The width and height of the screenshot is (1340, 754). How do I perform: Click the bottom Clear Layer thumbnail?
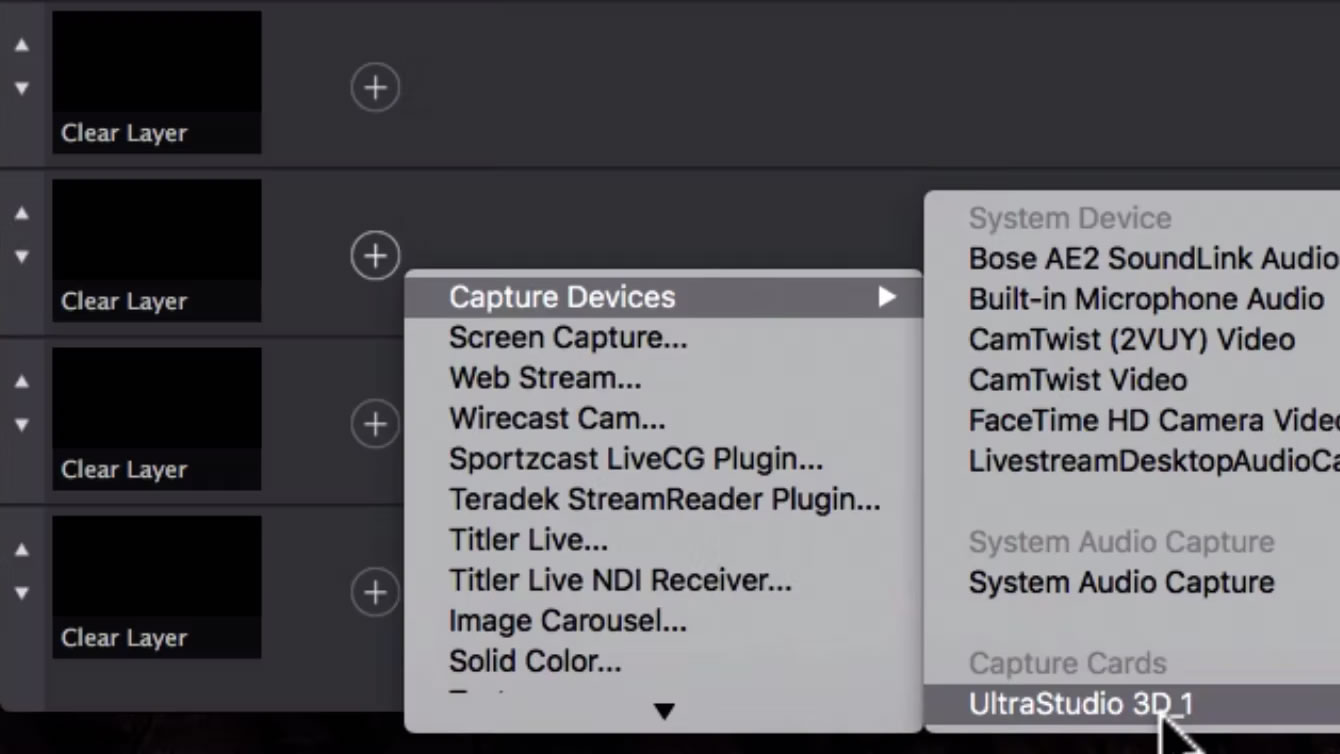pyautogui.click(x=157, y=587)
